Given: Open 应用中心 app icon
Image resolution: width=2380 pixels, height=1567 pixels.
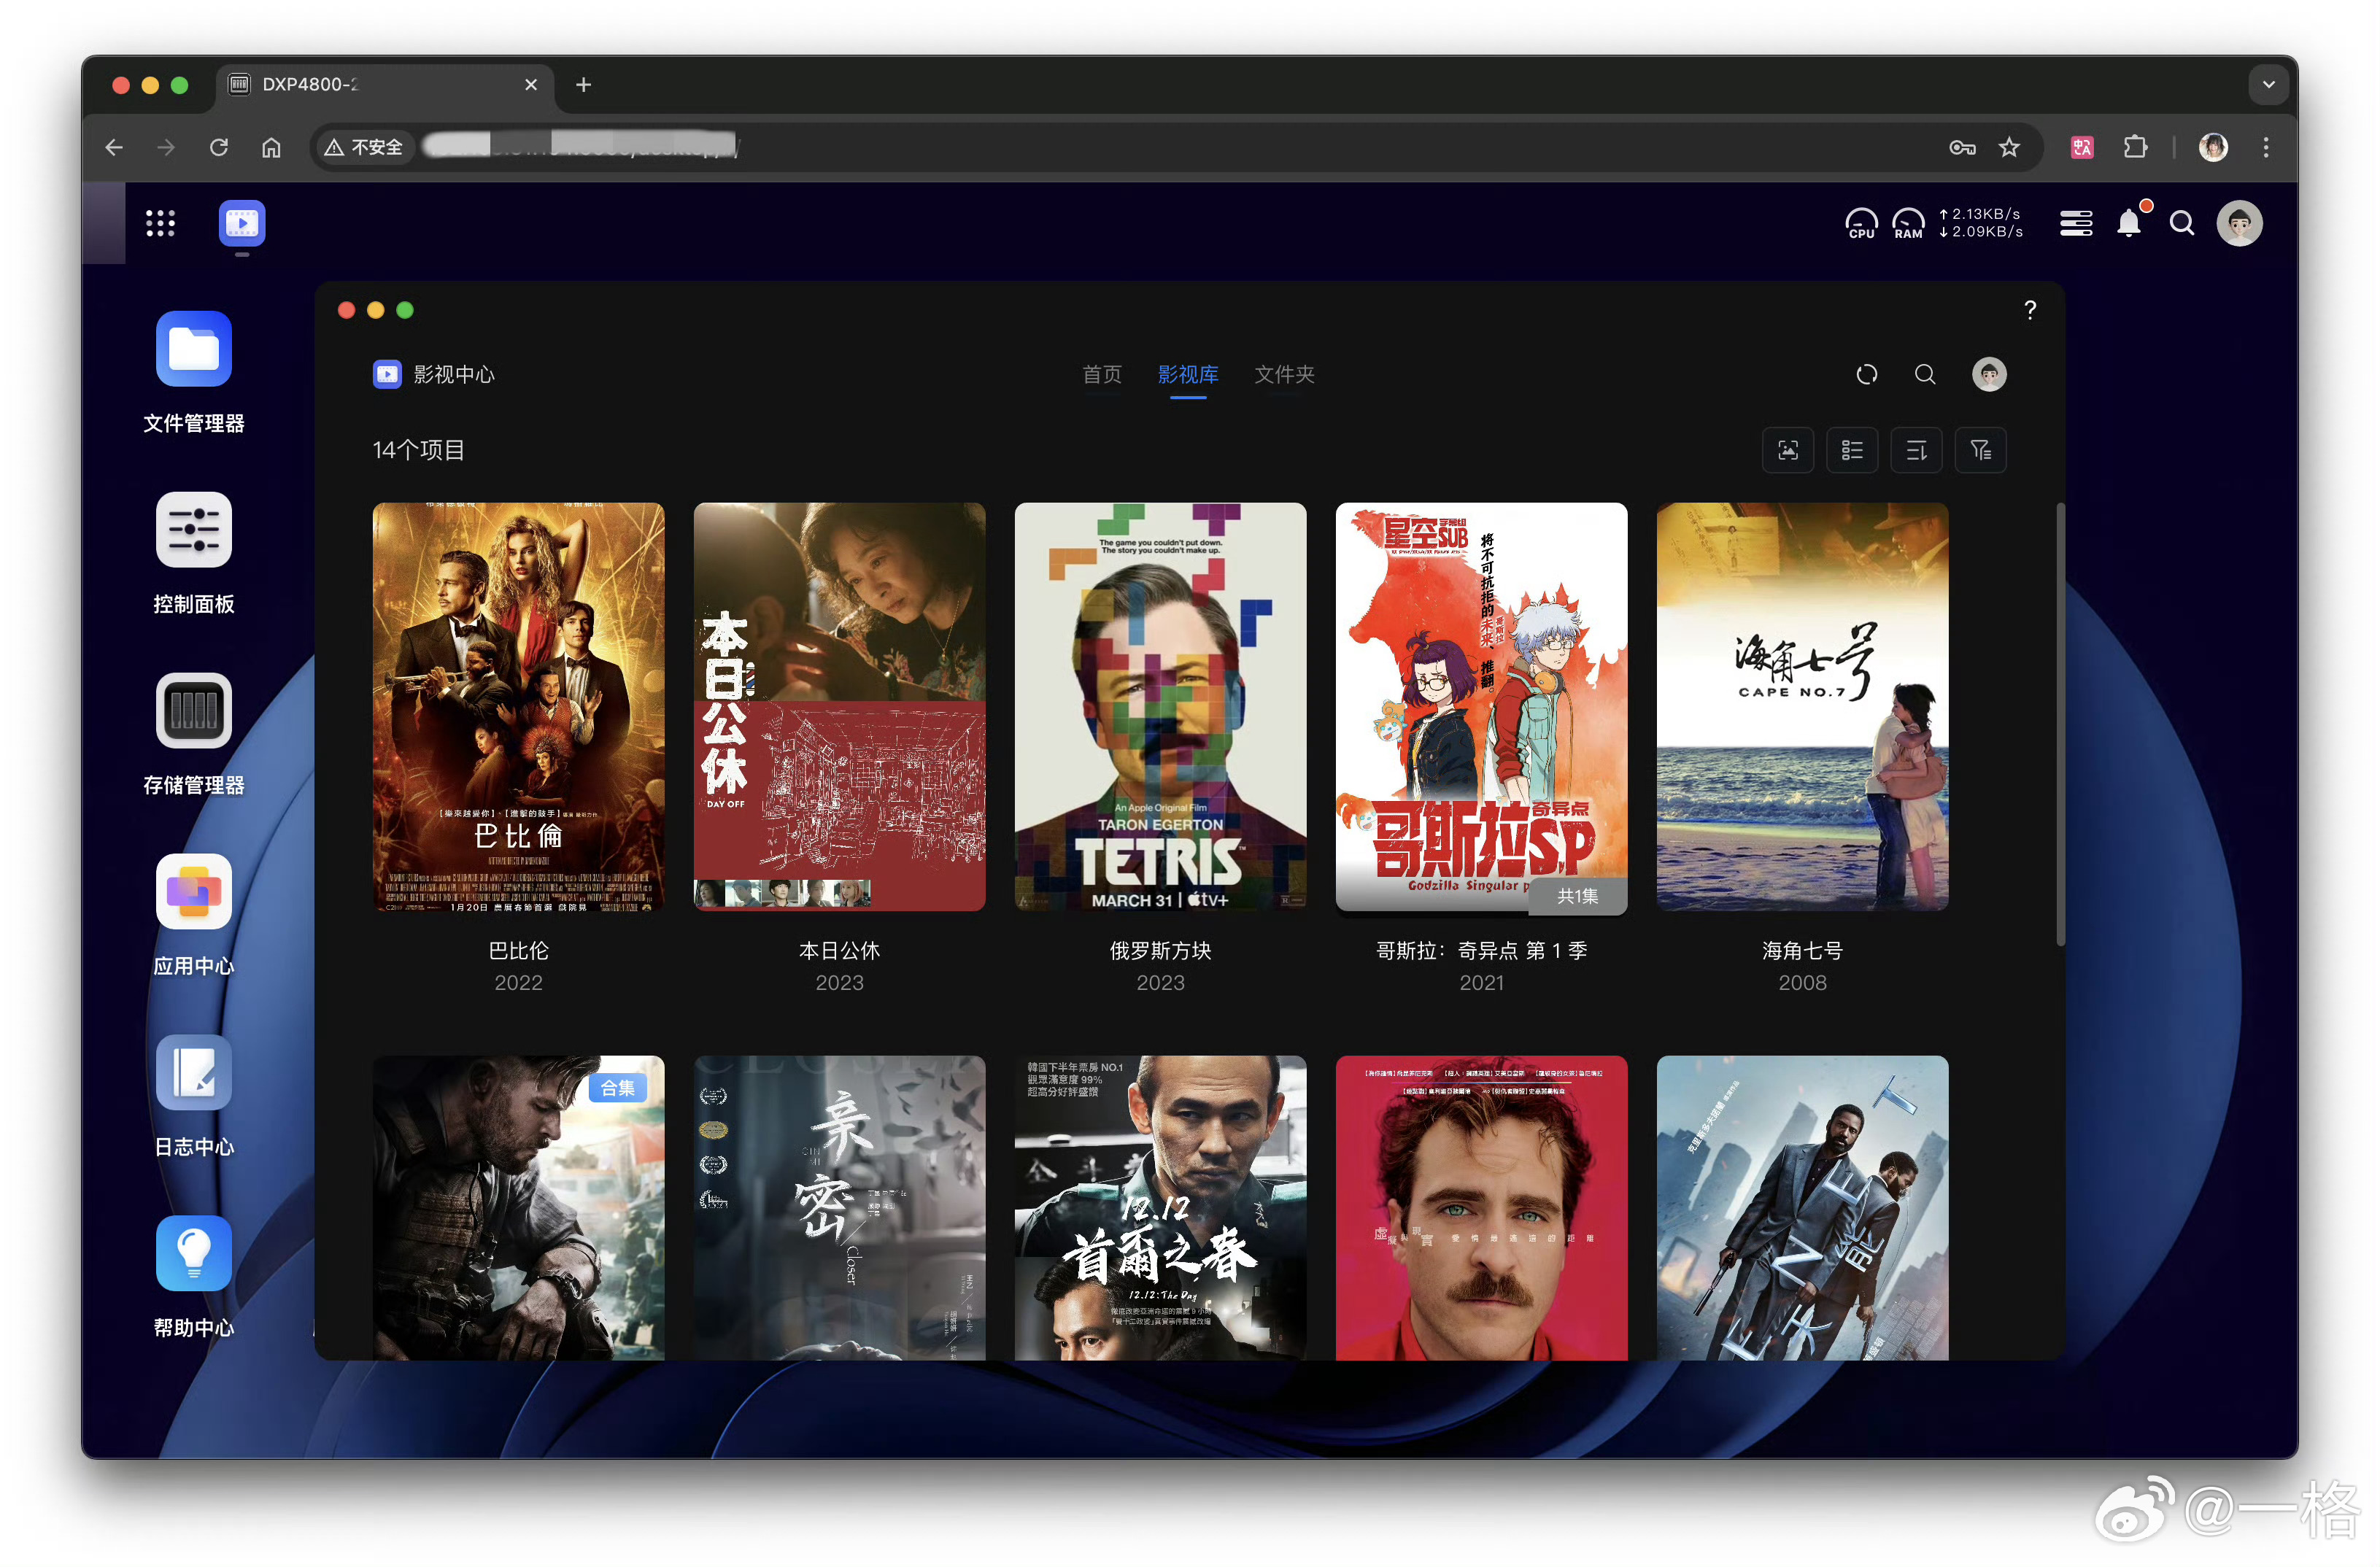Looking at the screenshot, I should (193, 892).
